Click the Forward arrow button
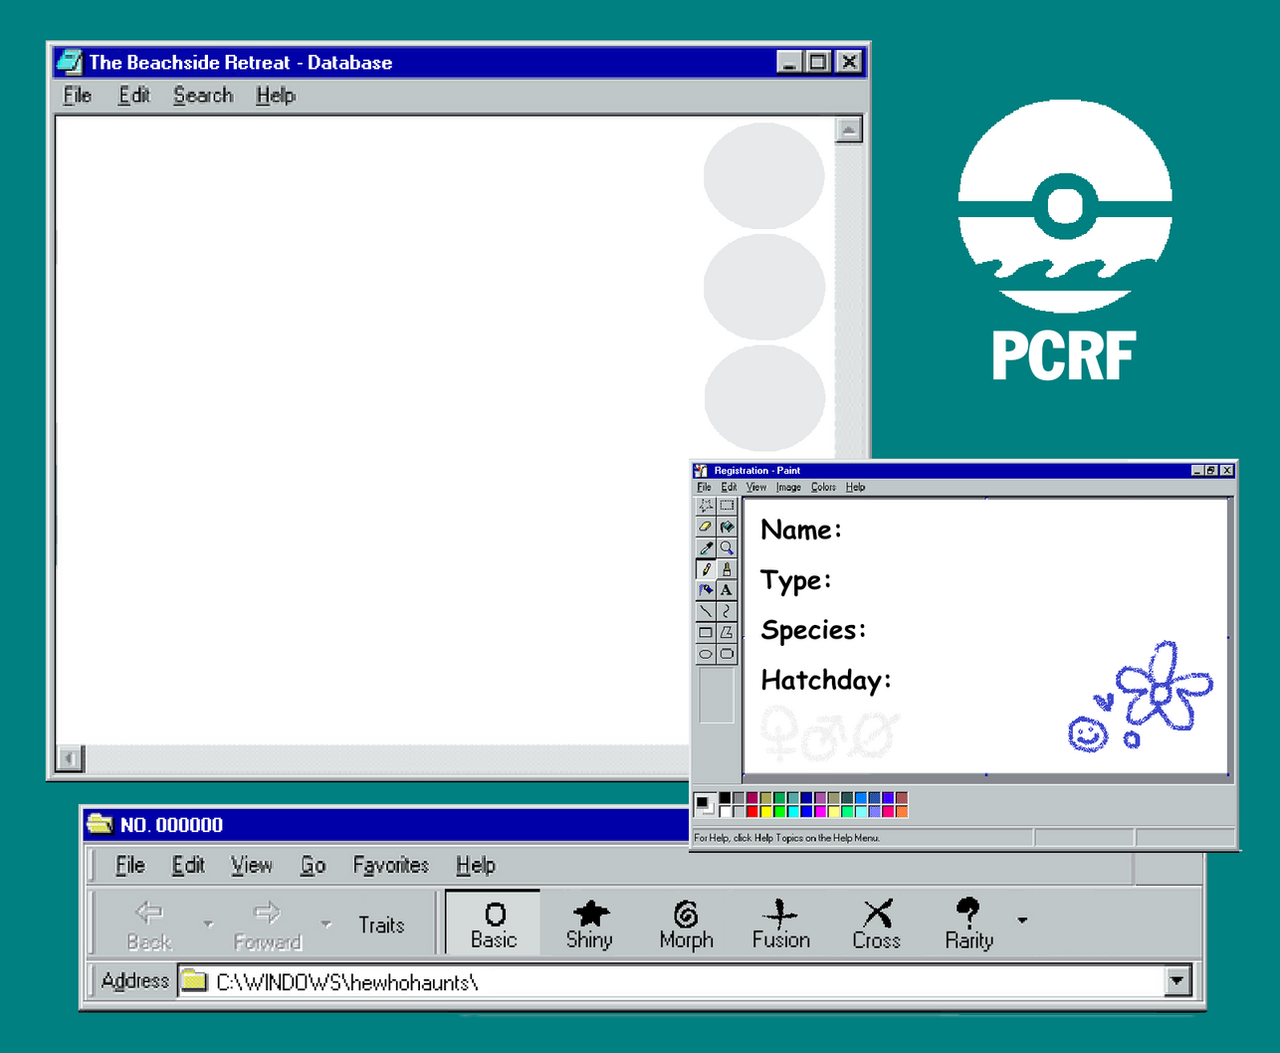This screenshot has height=1053, width=1280. click(267, 924)
